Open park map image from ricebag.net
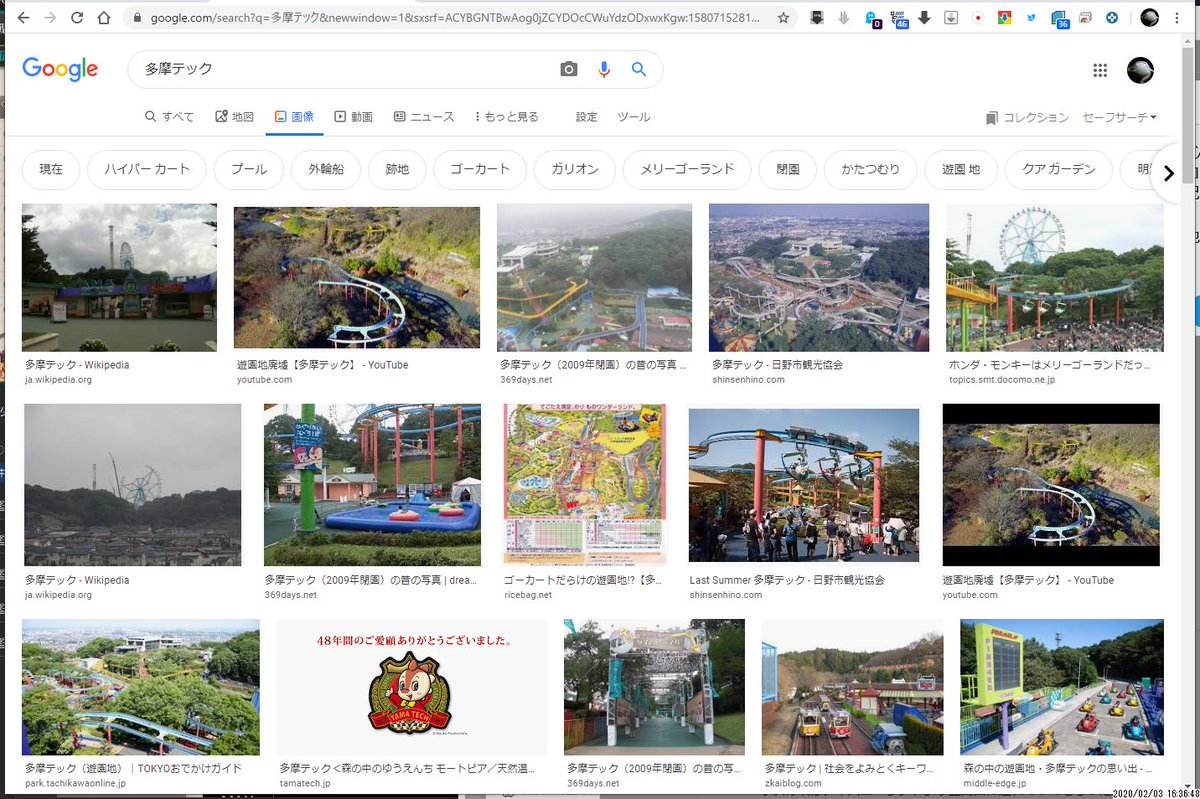Image resolution: width=1200 pixels, height=799 pixels. click(584, 485)
